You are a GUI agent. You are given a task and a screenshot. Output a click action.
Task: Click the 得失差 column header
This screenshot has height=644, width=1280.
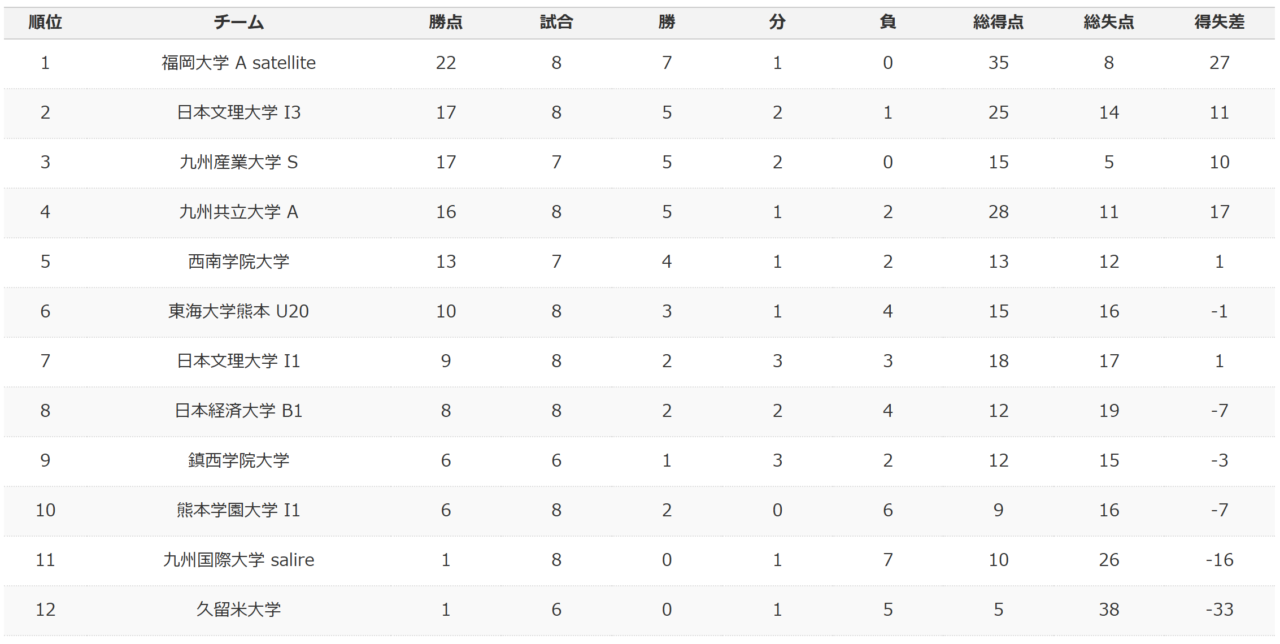point(1219,22)
